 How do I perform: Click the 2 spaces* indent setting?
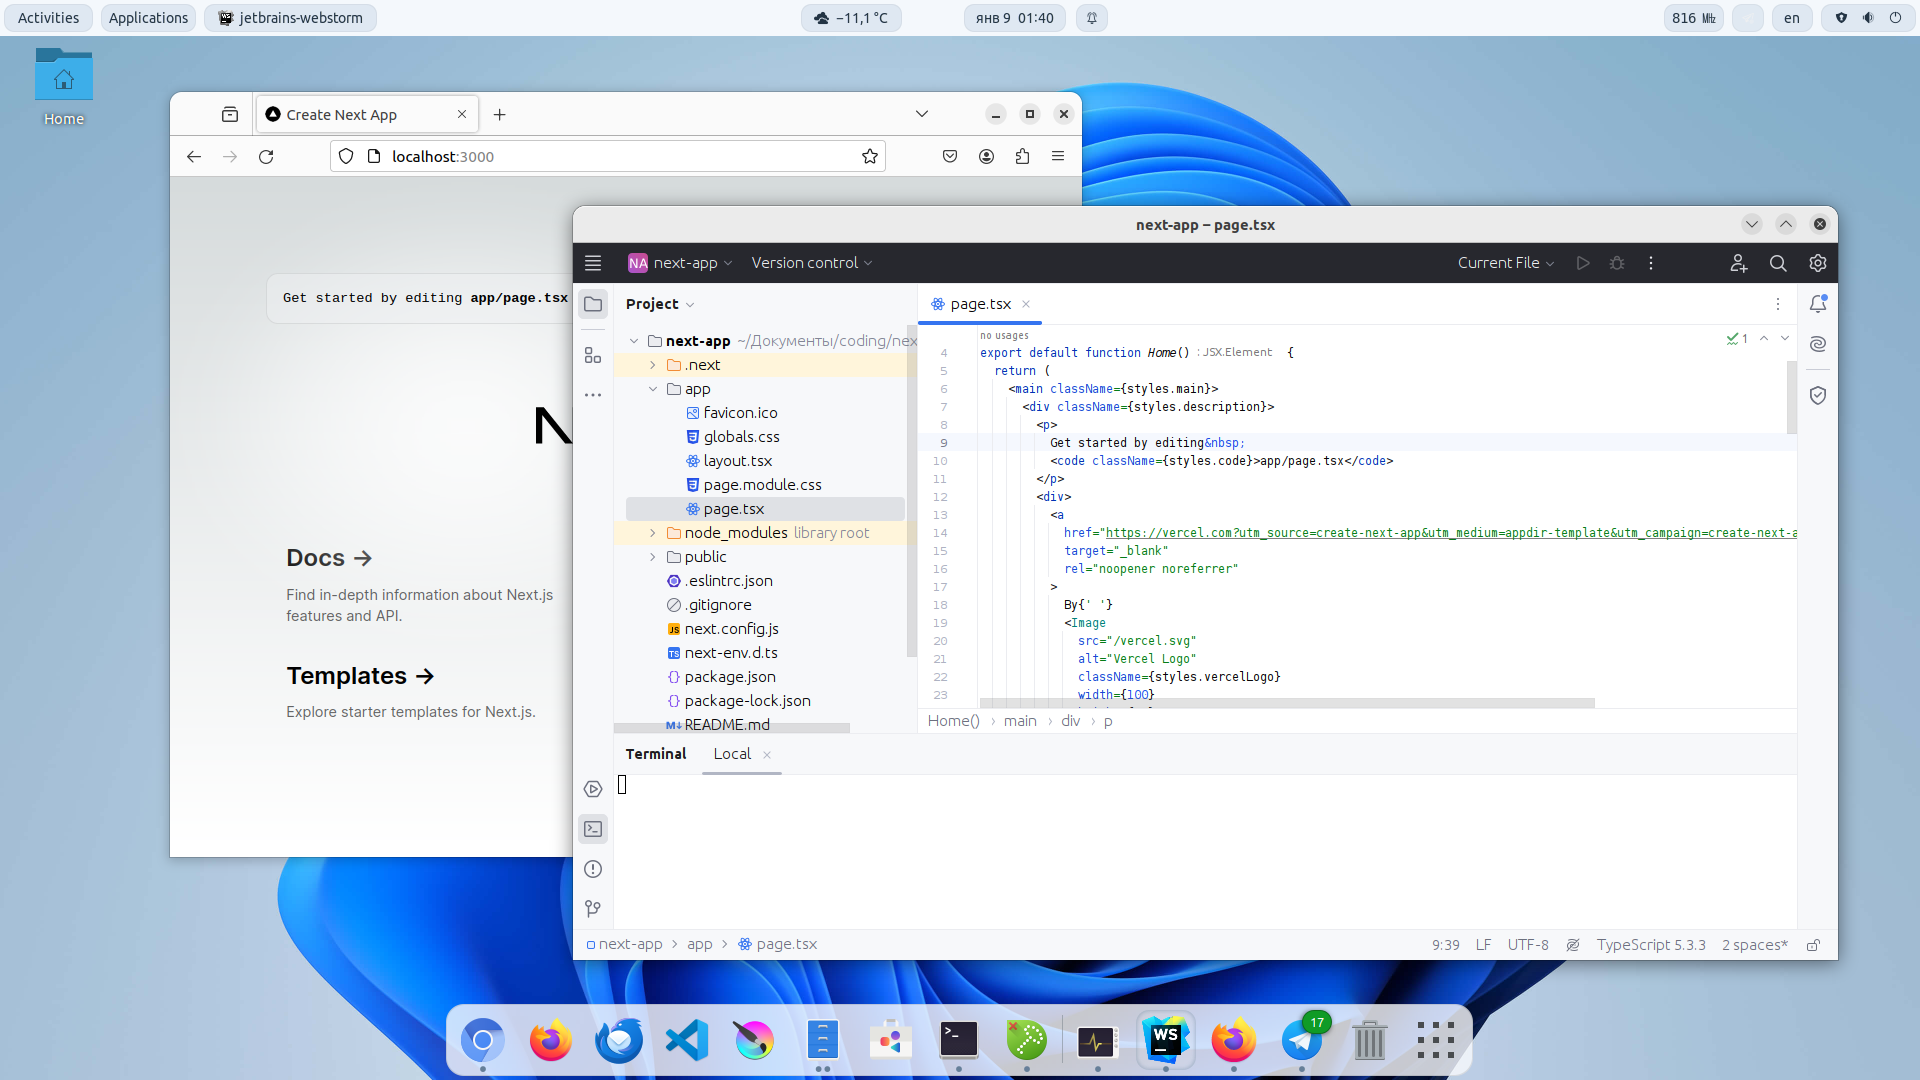1754,945
